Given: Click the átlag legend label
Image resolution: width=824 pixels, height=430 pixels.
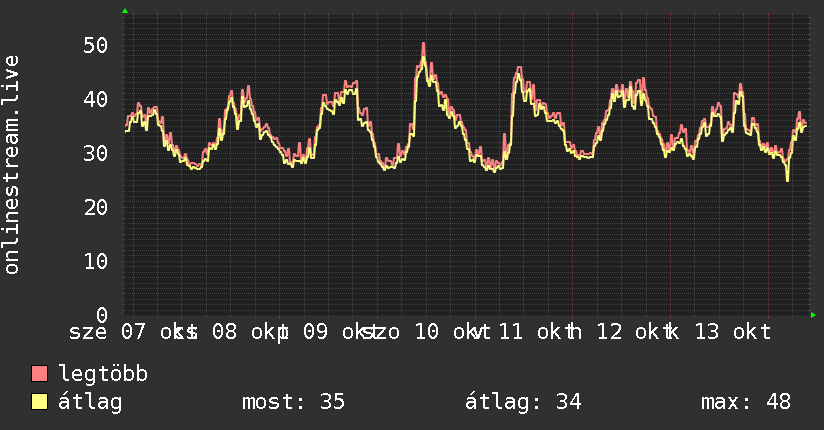Looking at the screenshot, I should (90, 402).
